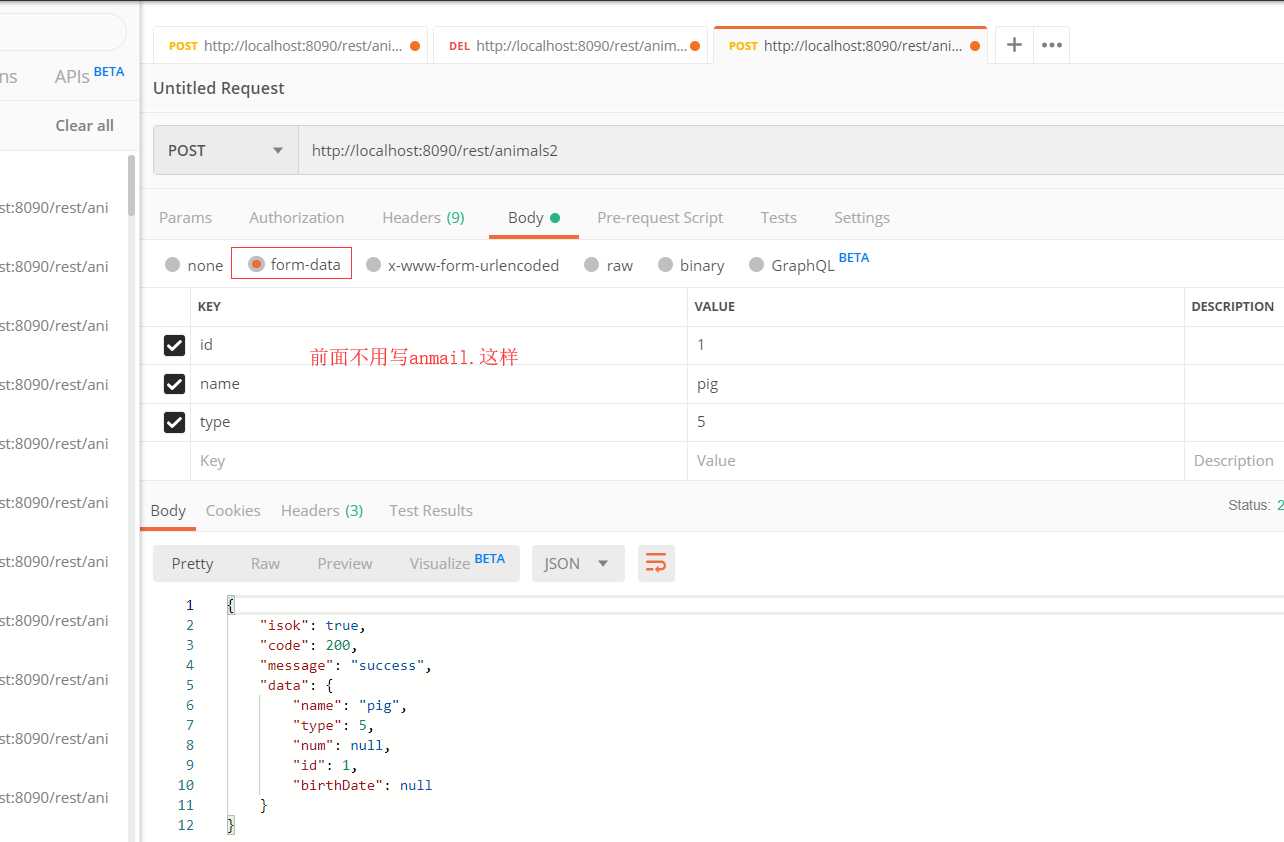Screen dimensions: 1284x842
Task: Open the Params tab
Action: click(185, 217)
